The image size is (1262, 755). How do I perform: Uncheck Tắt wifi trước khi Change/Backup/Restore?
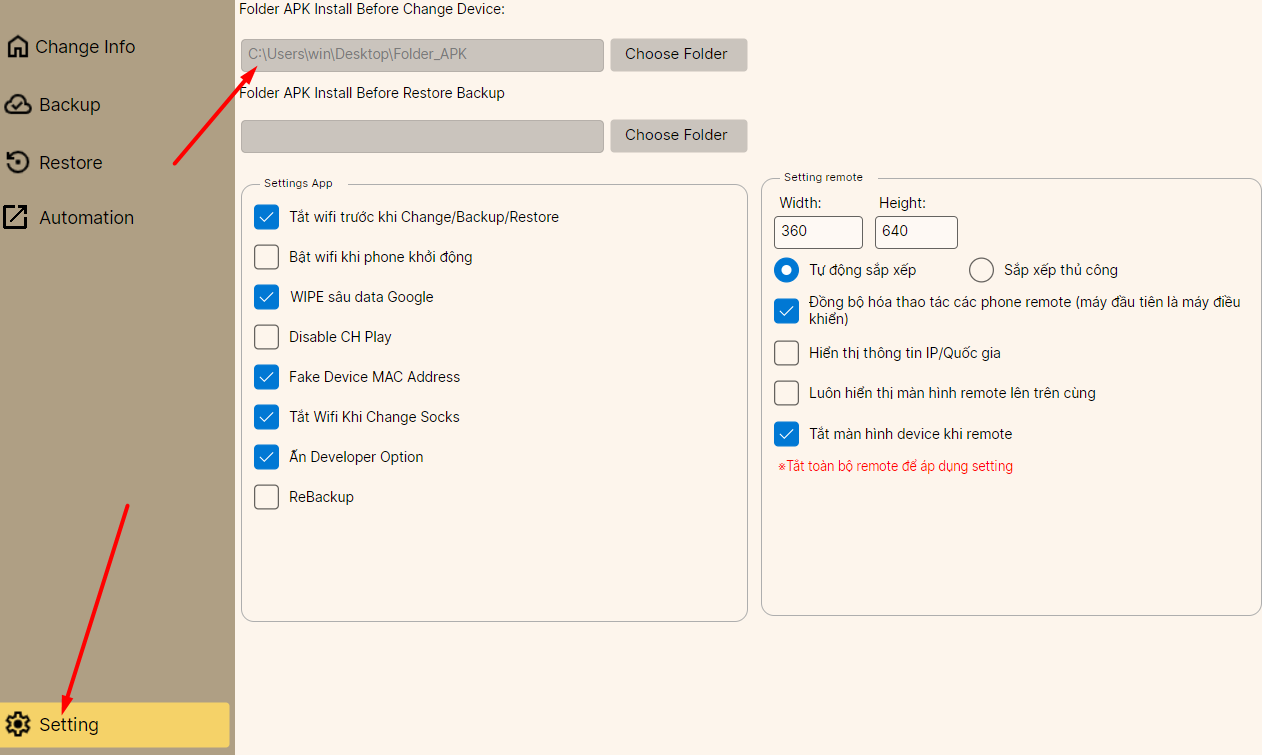tap(266, 217)
